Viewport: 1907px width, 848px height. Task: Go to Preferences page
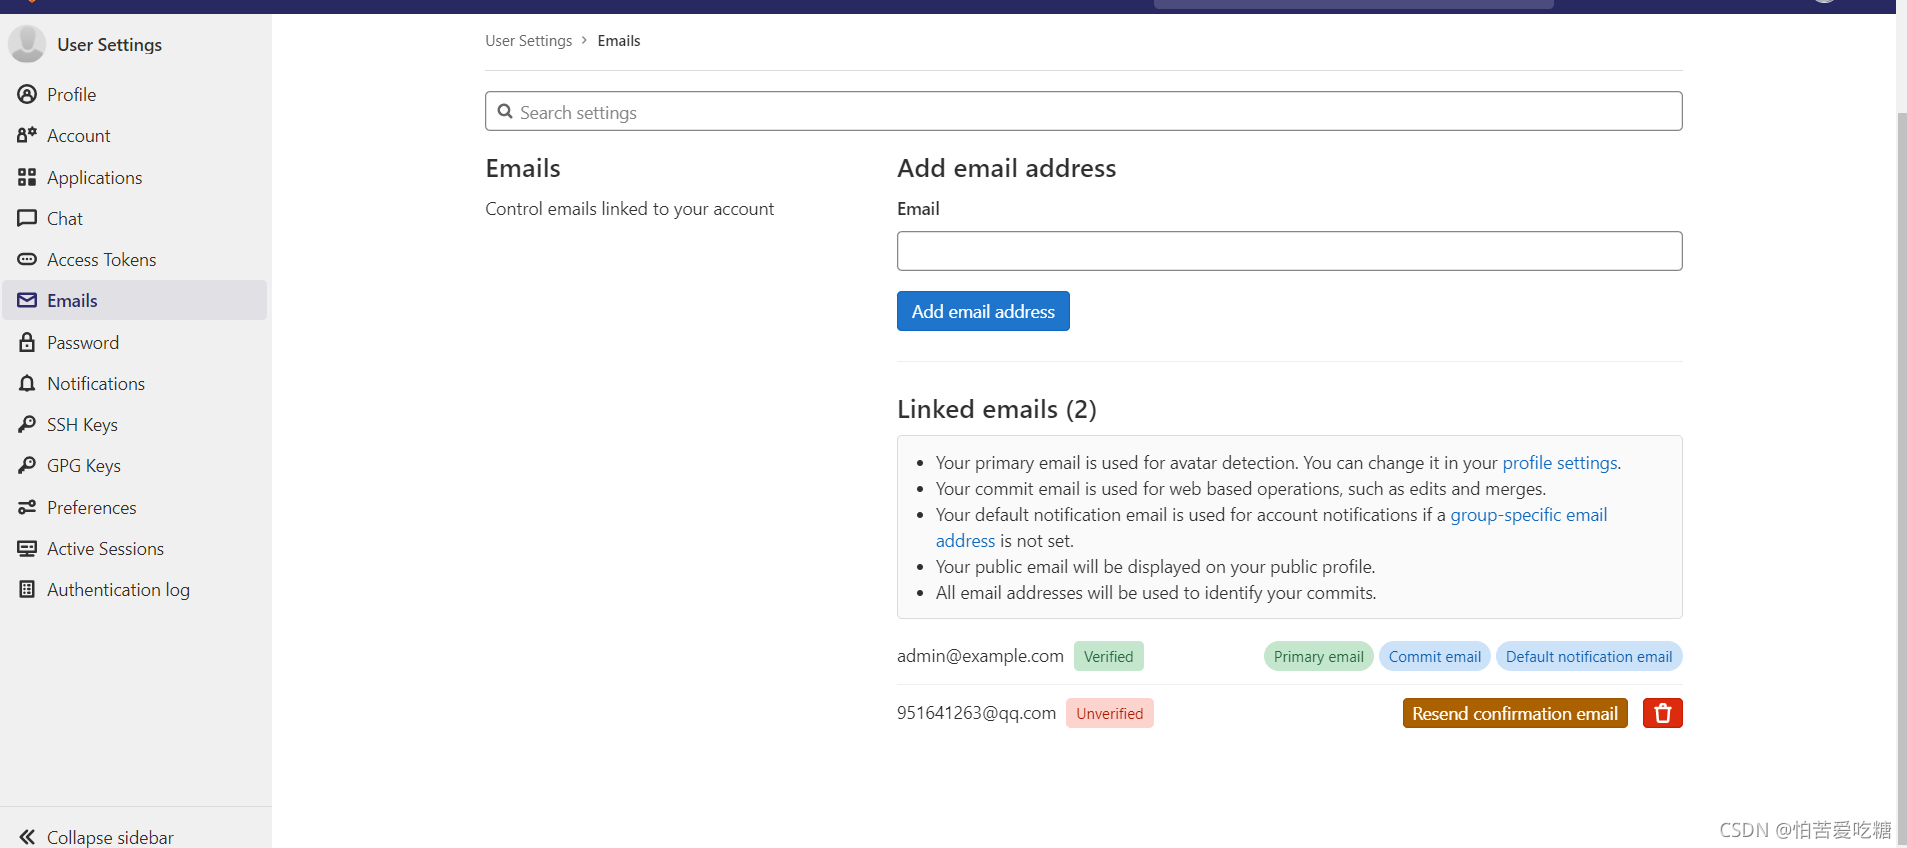(x=92, y=507)
